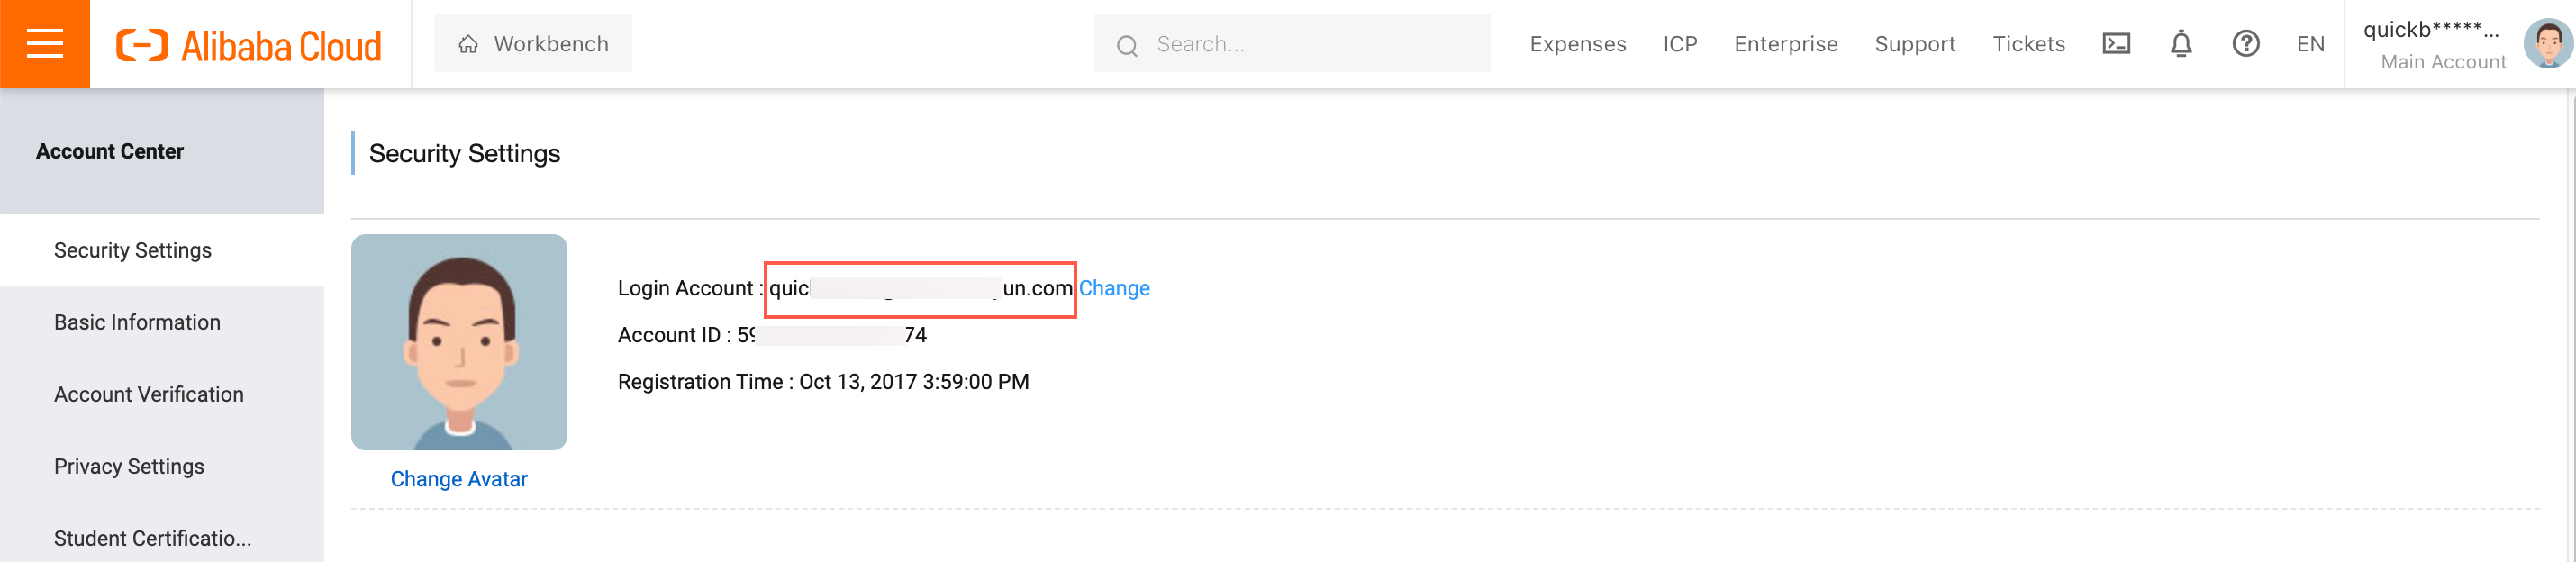Viewport: 2576px width, 562px height.
Task: Open the Support menu
Action: (1915, 44)
